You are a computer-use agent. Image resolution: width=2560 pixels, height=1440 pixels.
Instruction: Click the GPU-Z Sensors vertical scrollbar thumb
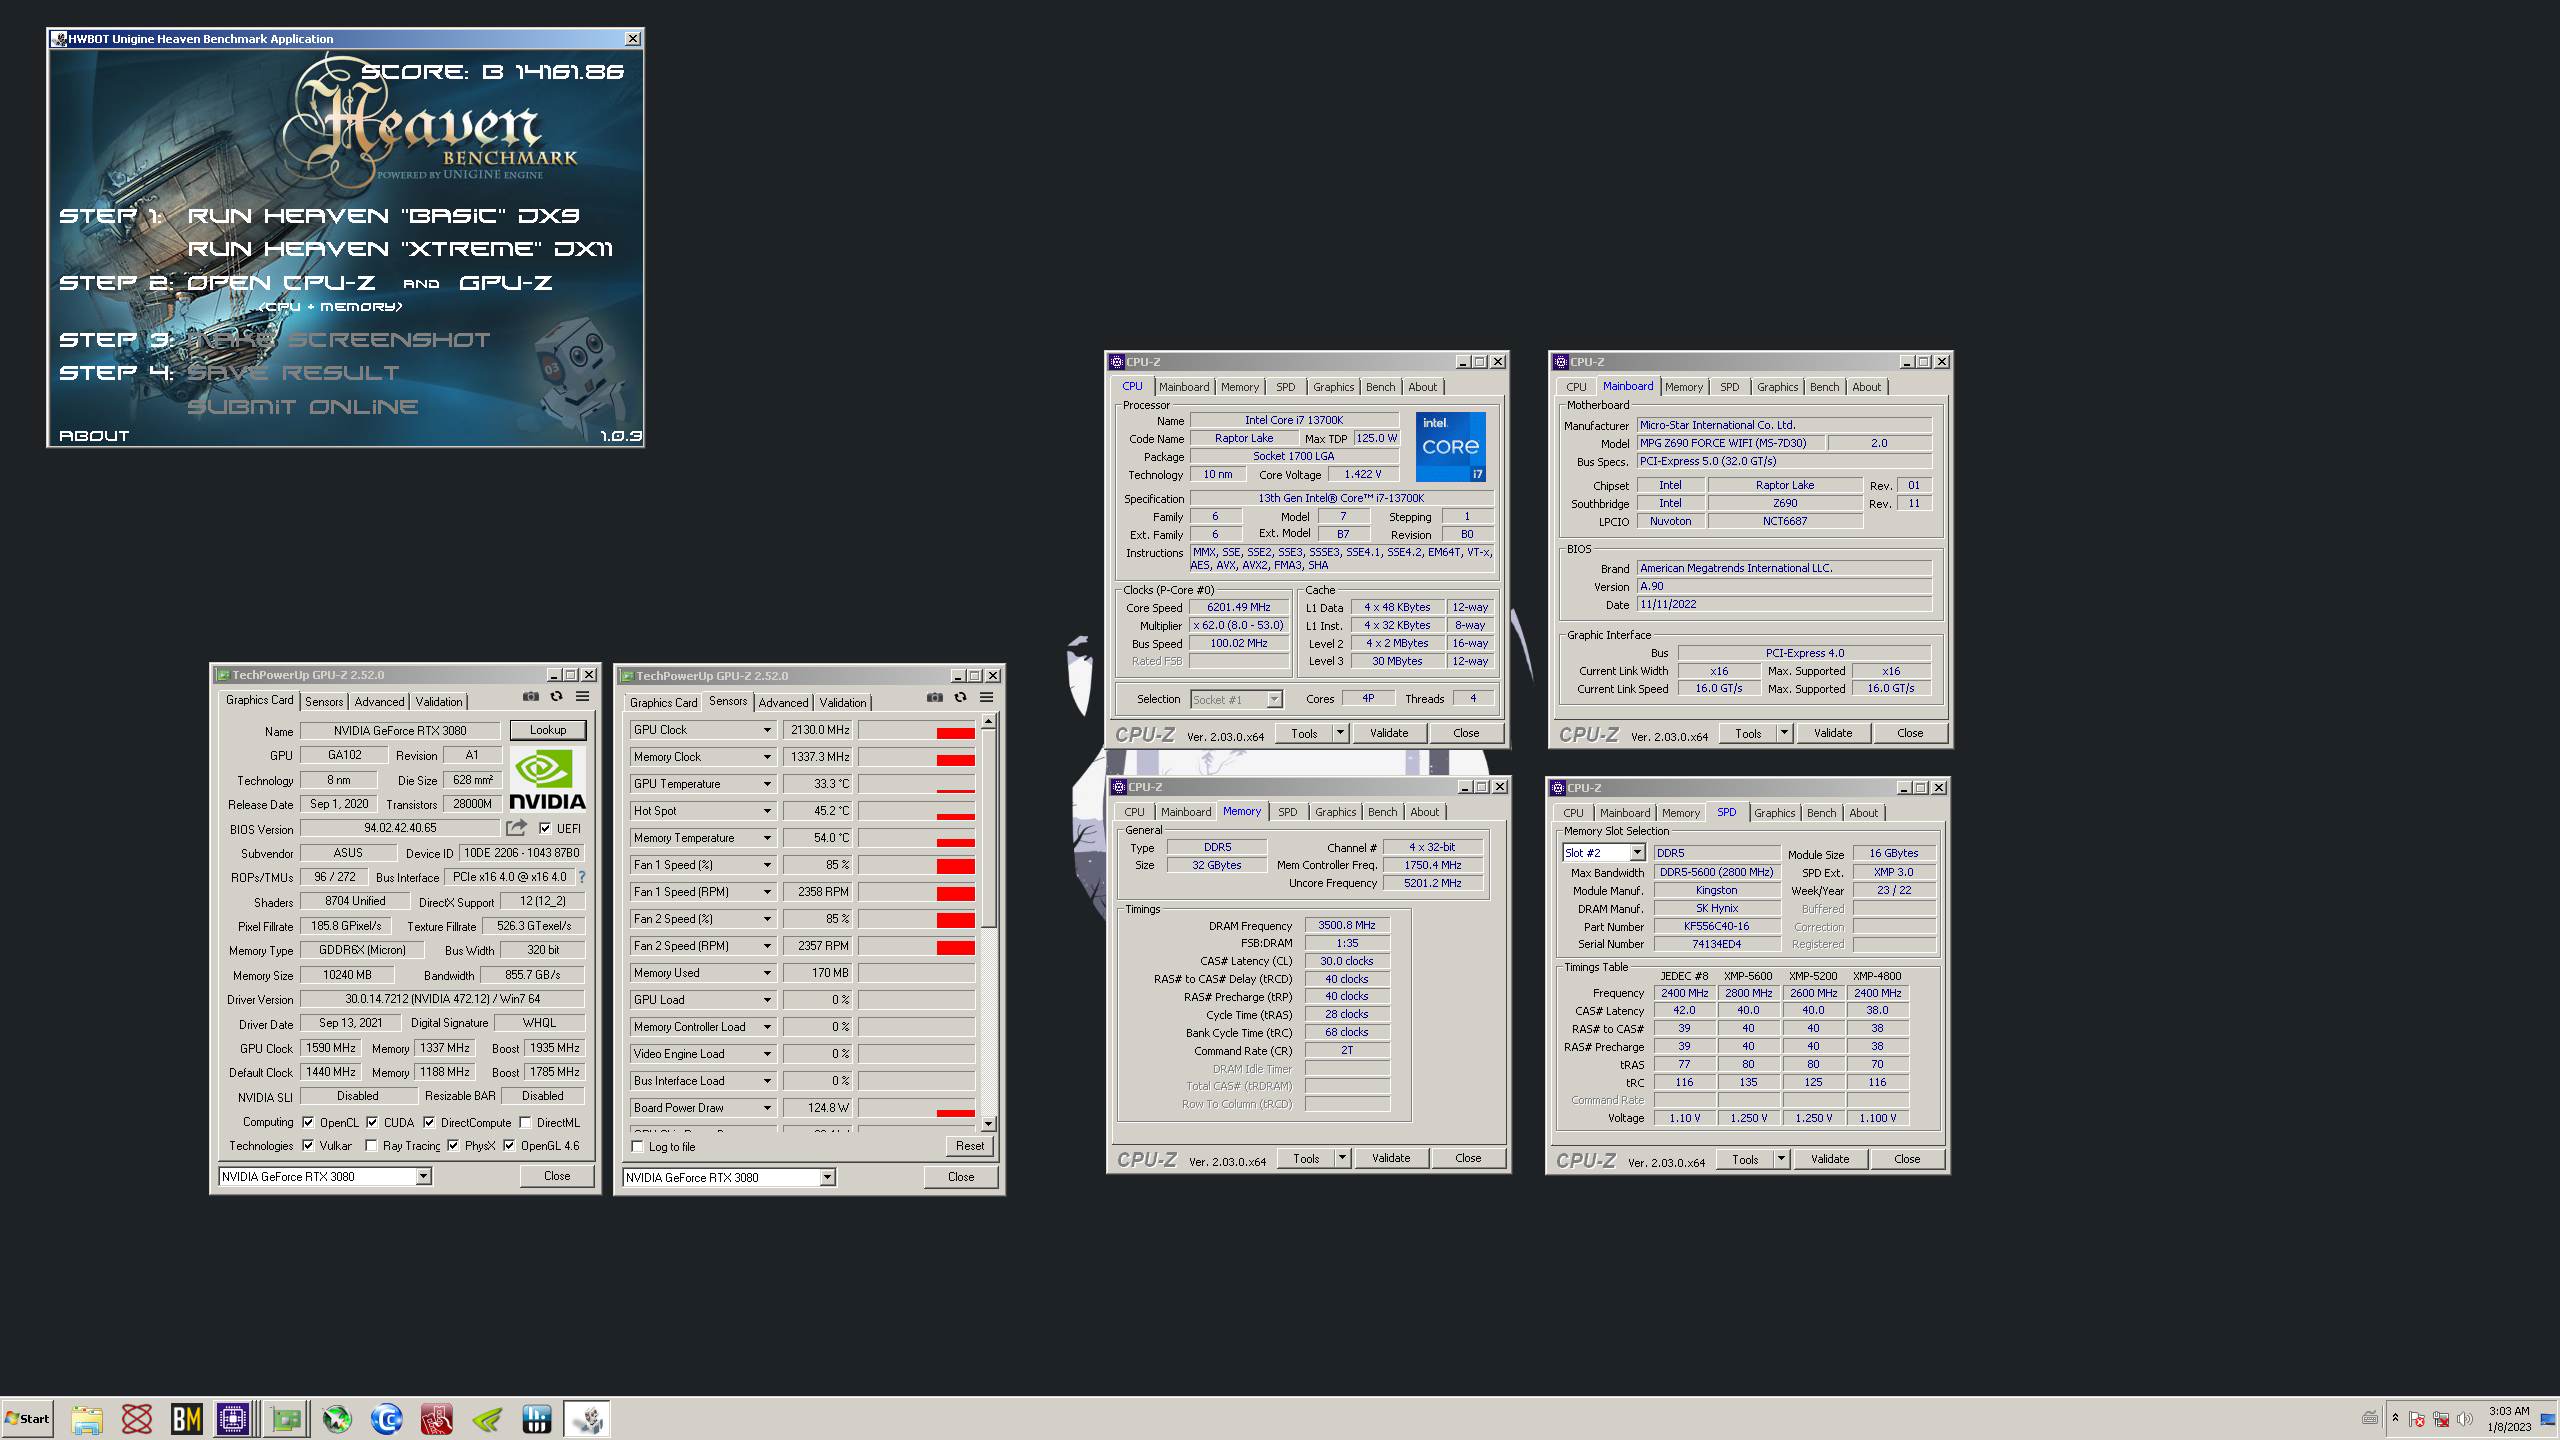coord(988,828)
